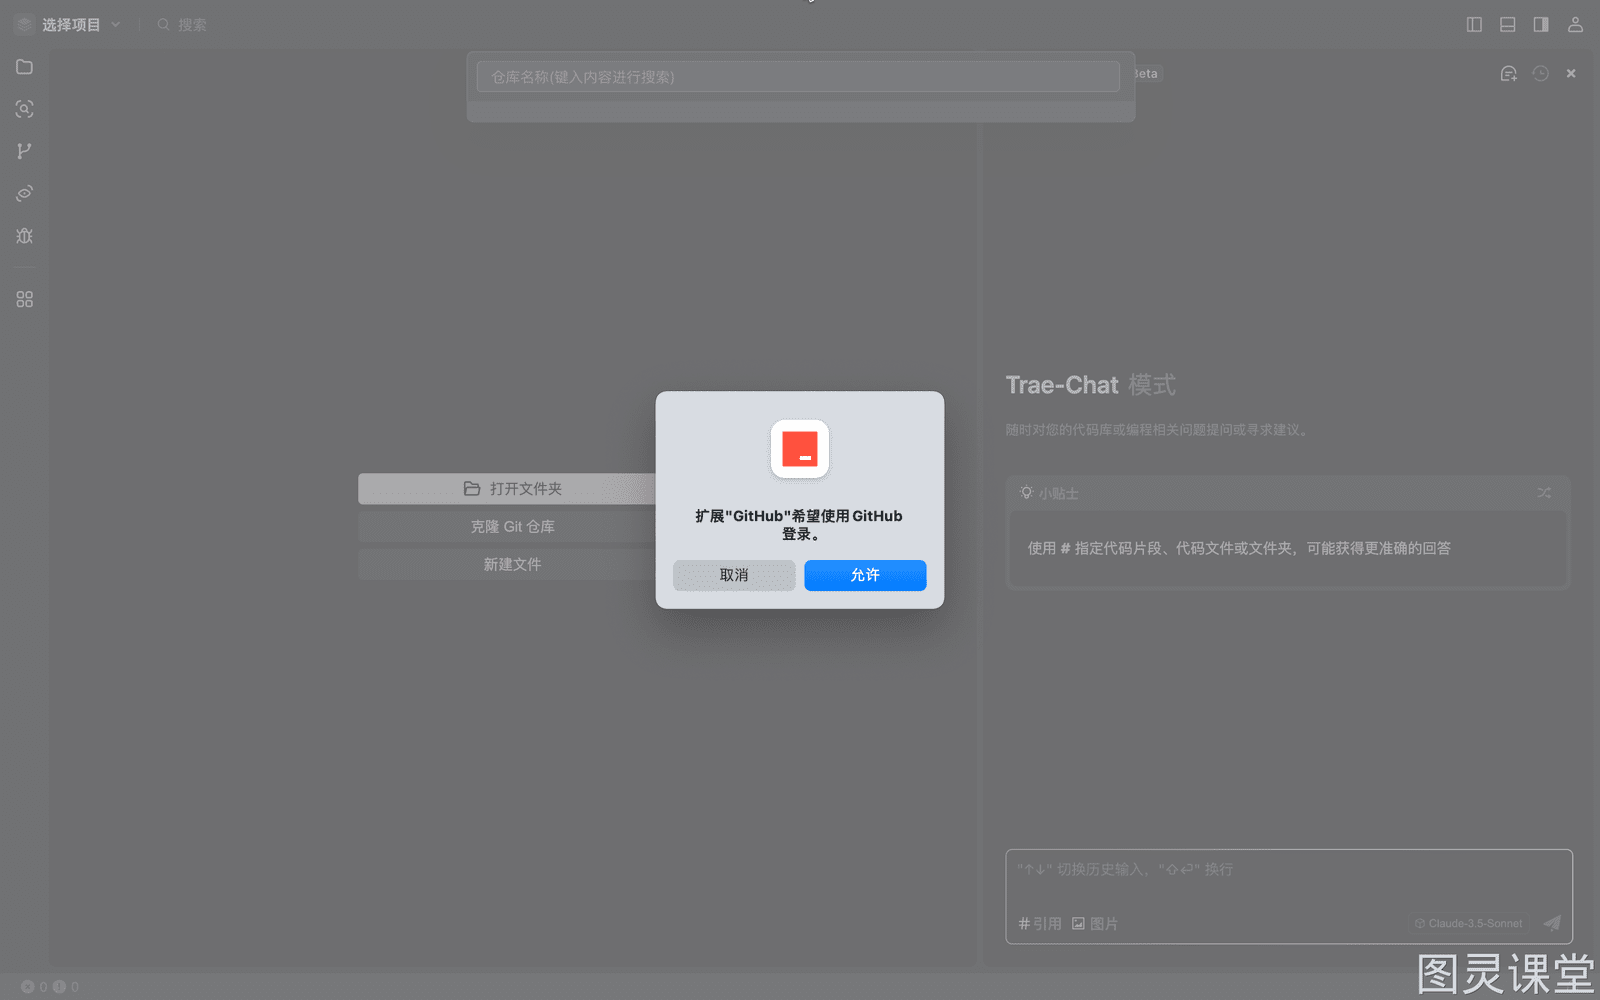Toggle the right AI panel layout icon
The image size is (1600, 1000).
coord(1541,25)
